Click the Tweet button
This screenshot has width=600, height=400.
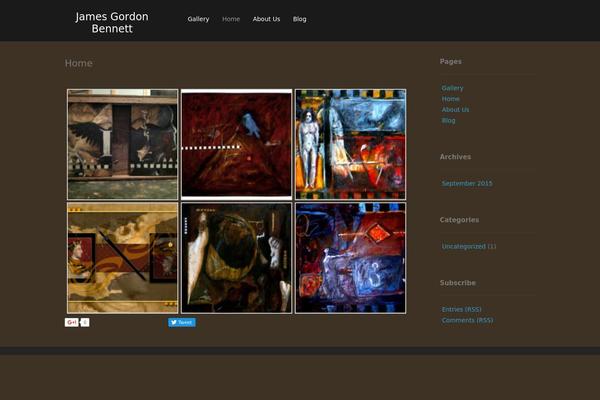[182, 322]
